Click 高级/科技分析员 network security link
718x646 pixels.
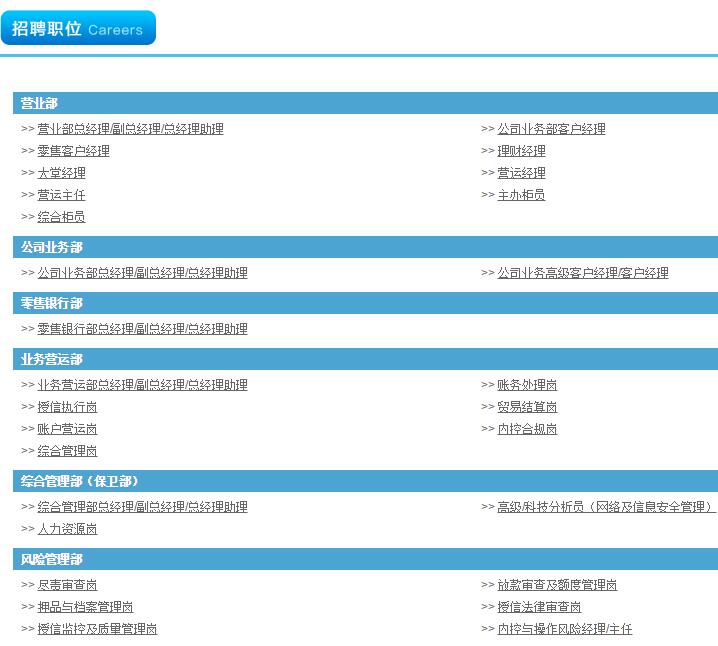click(605, 507)
